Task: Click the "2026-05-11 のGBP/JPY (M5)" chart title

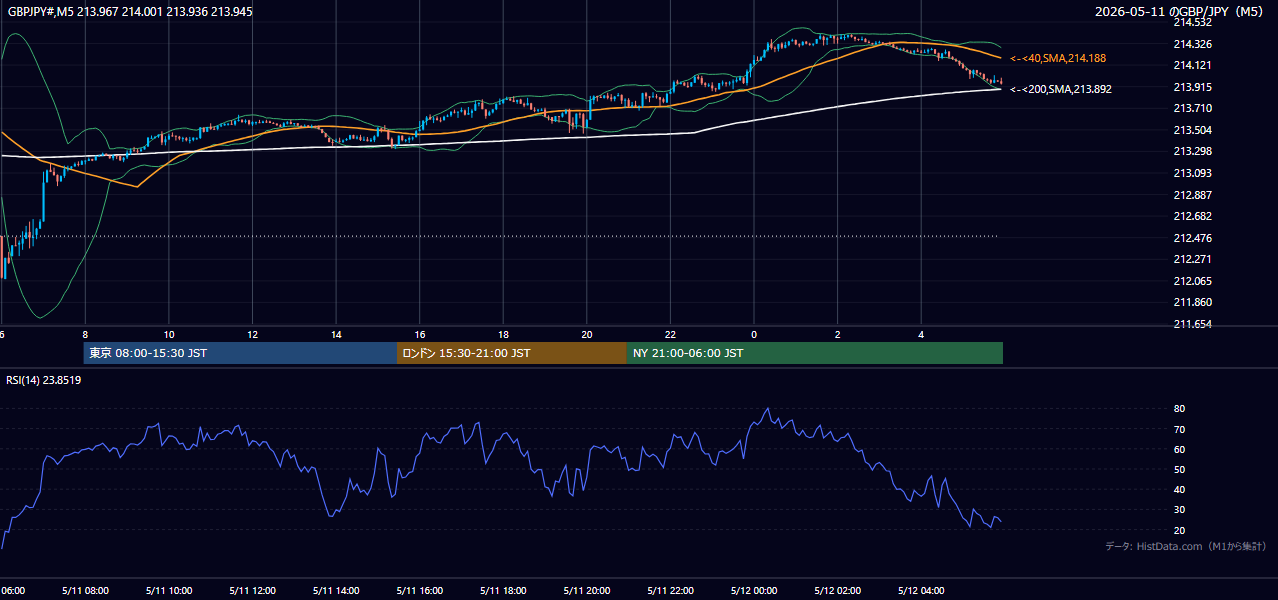Action: (x=1180, y=12)
